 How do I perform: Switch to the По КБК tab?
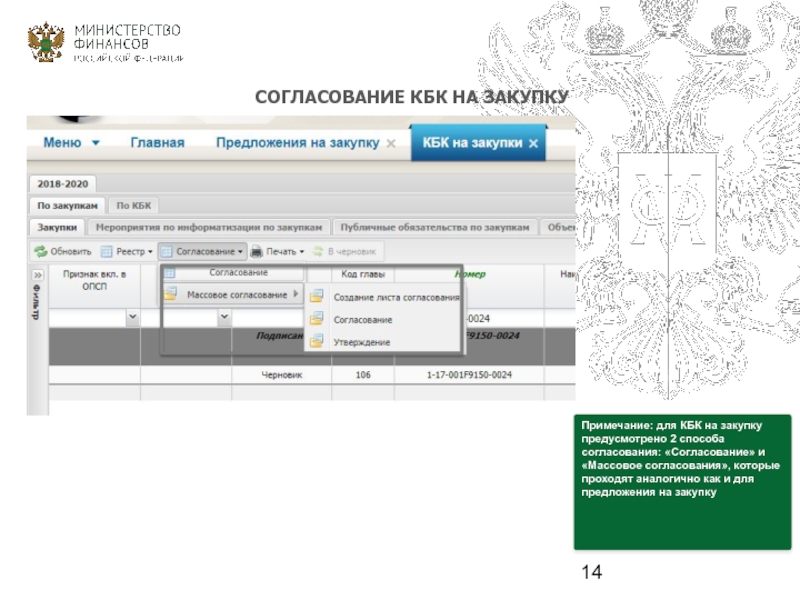click(134, 206)
